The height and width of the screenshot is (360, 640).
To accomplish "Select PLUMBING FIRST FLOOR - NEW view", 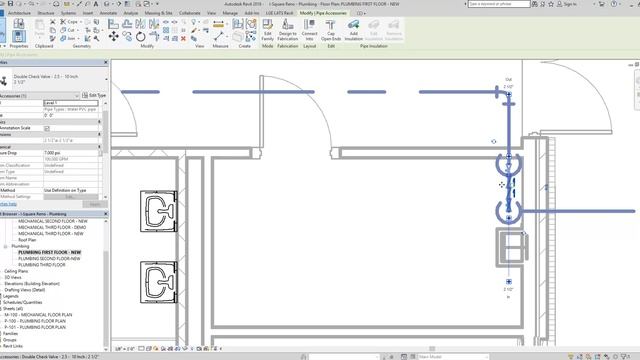I will (x=49, y=253).
